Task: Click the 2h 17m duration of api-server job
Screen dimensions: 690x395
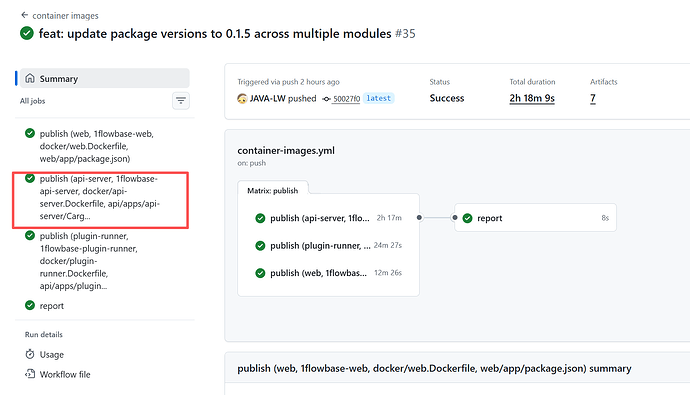Action: click(x=389, y=218)
